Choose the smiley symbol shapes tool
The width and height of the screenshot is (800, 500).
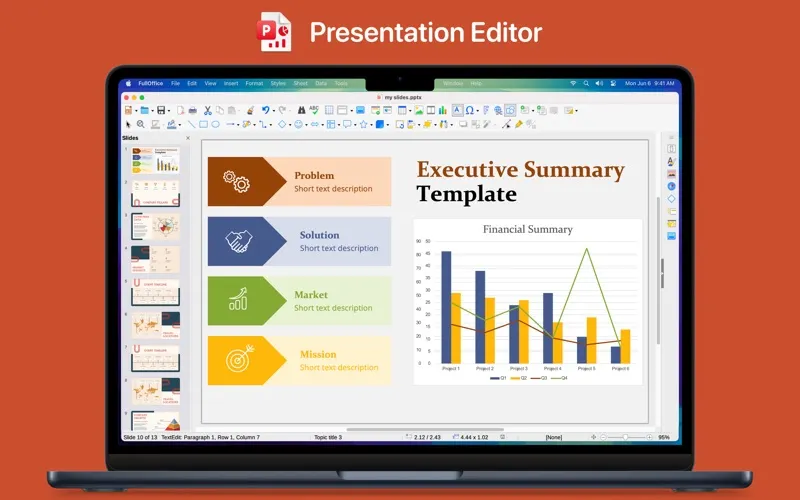click(x=298, y=124)
